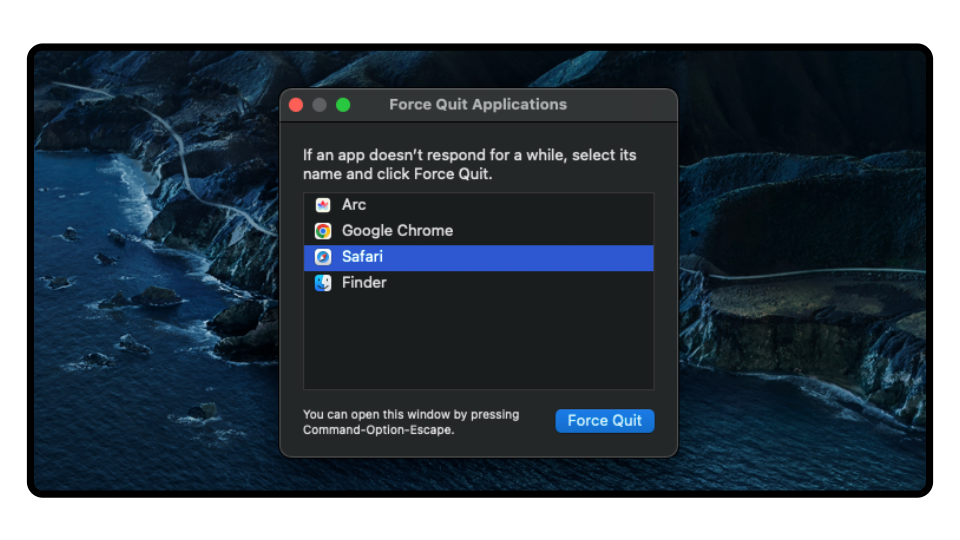The height and width of the screenshot is (540, 960).
Task: Choose the Google Chrome name in the list
Action: click(x=397, y=231)
